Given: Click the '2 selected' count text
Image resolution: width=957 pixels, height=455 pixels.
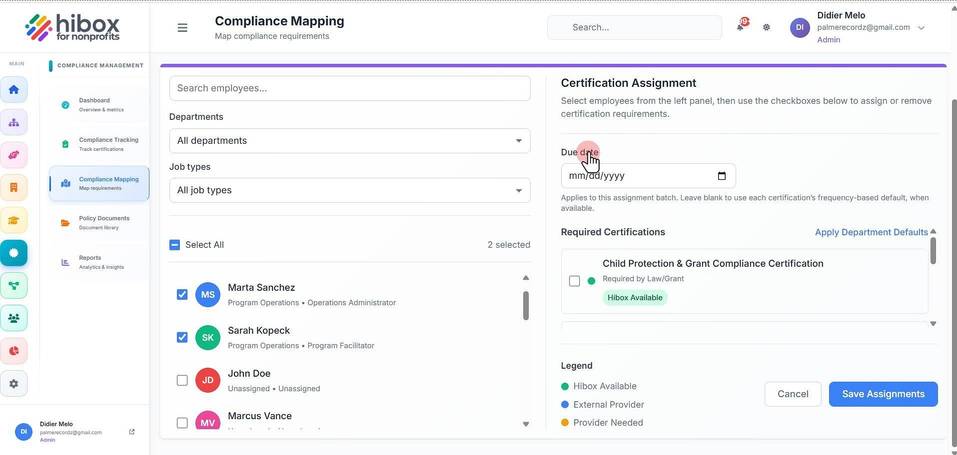Looking at the screenshot, I should 508,245.
